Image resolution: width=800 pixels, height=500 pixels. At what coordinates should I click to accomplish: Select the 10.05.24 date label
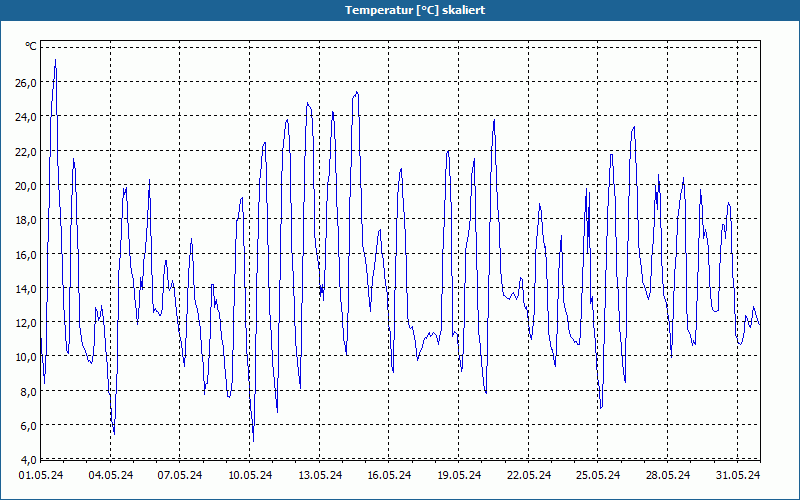(250, 475)
